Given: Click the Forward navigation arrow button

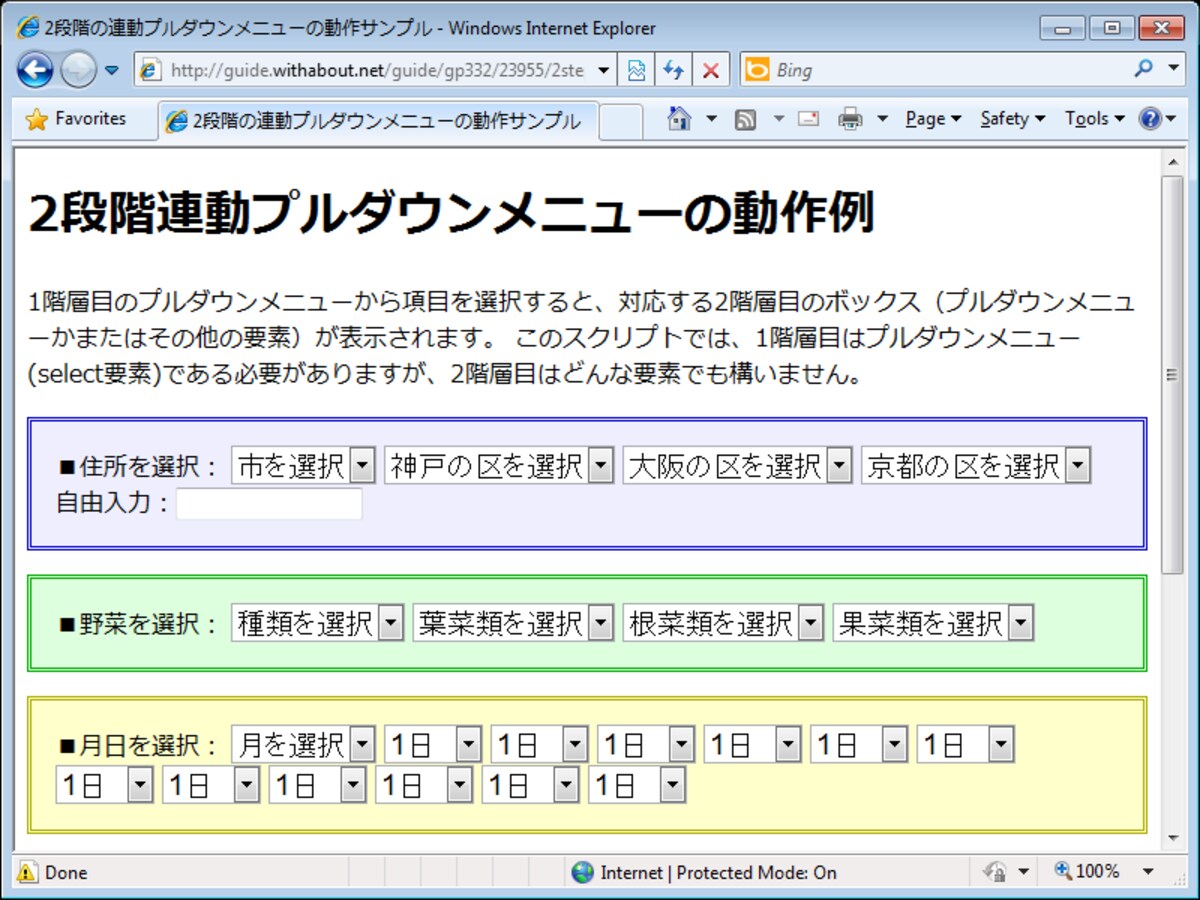Looking at the screenshot, I should tap(78, 70).
